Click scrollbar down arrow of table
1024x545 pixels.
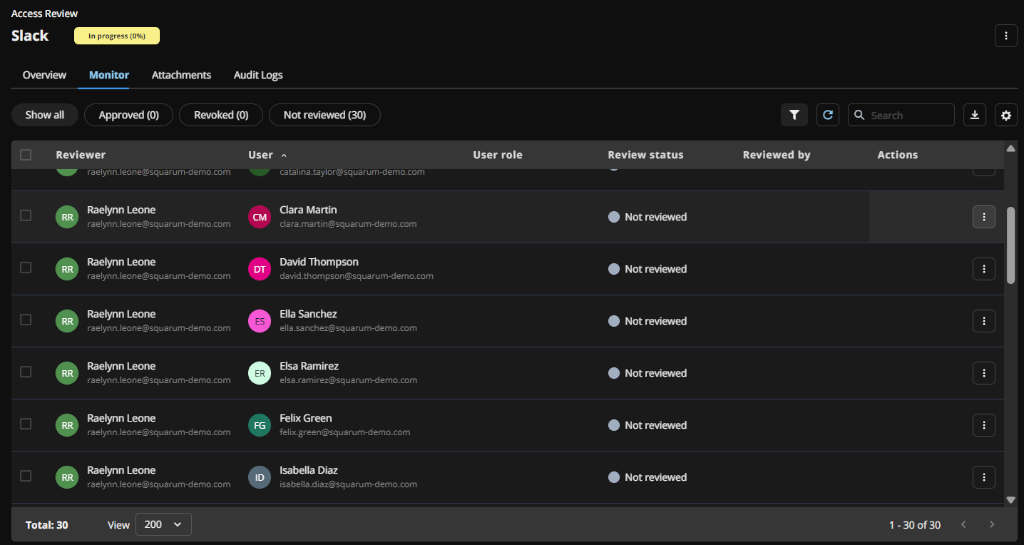(1011, 500)
